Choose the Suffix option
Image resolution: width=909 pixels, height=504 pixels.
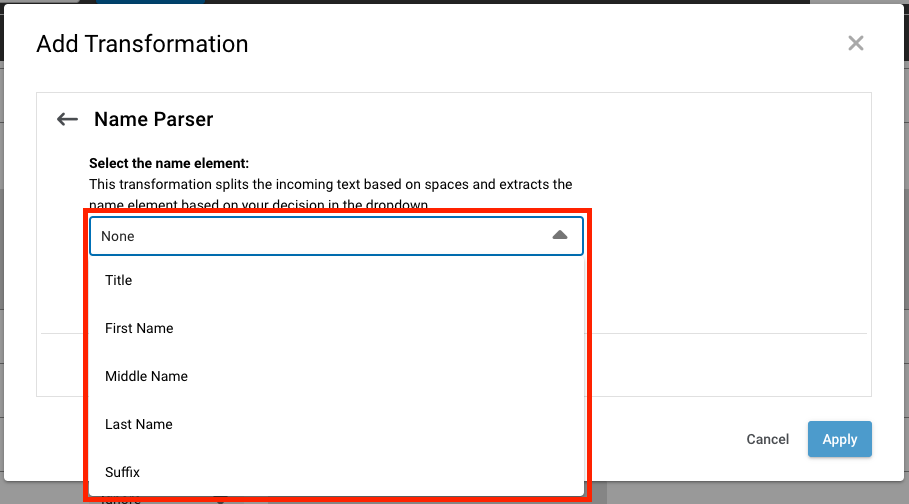tap(123, 472)
